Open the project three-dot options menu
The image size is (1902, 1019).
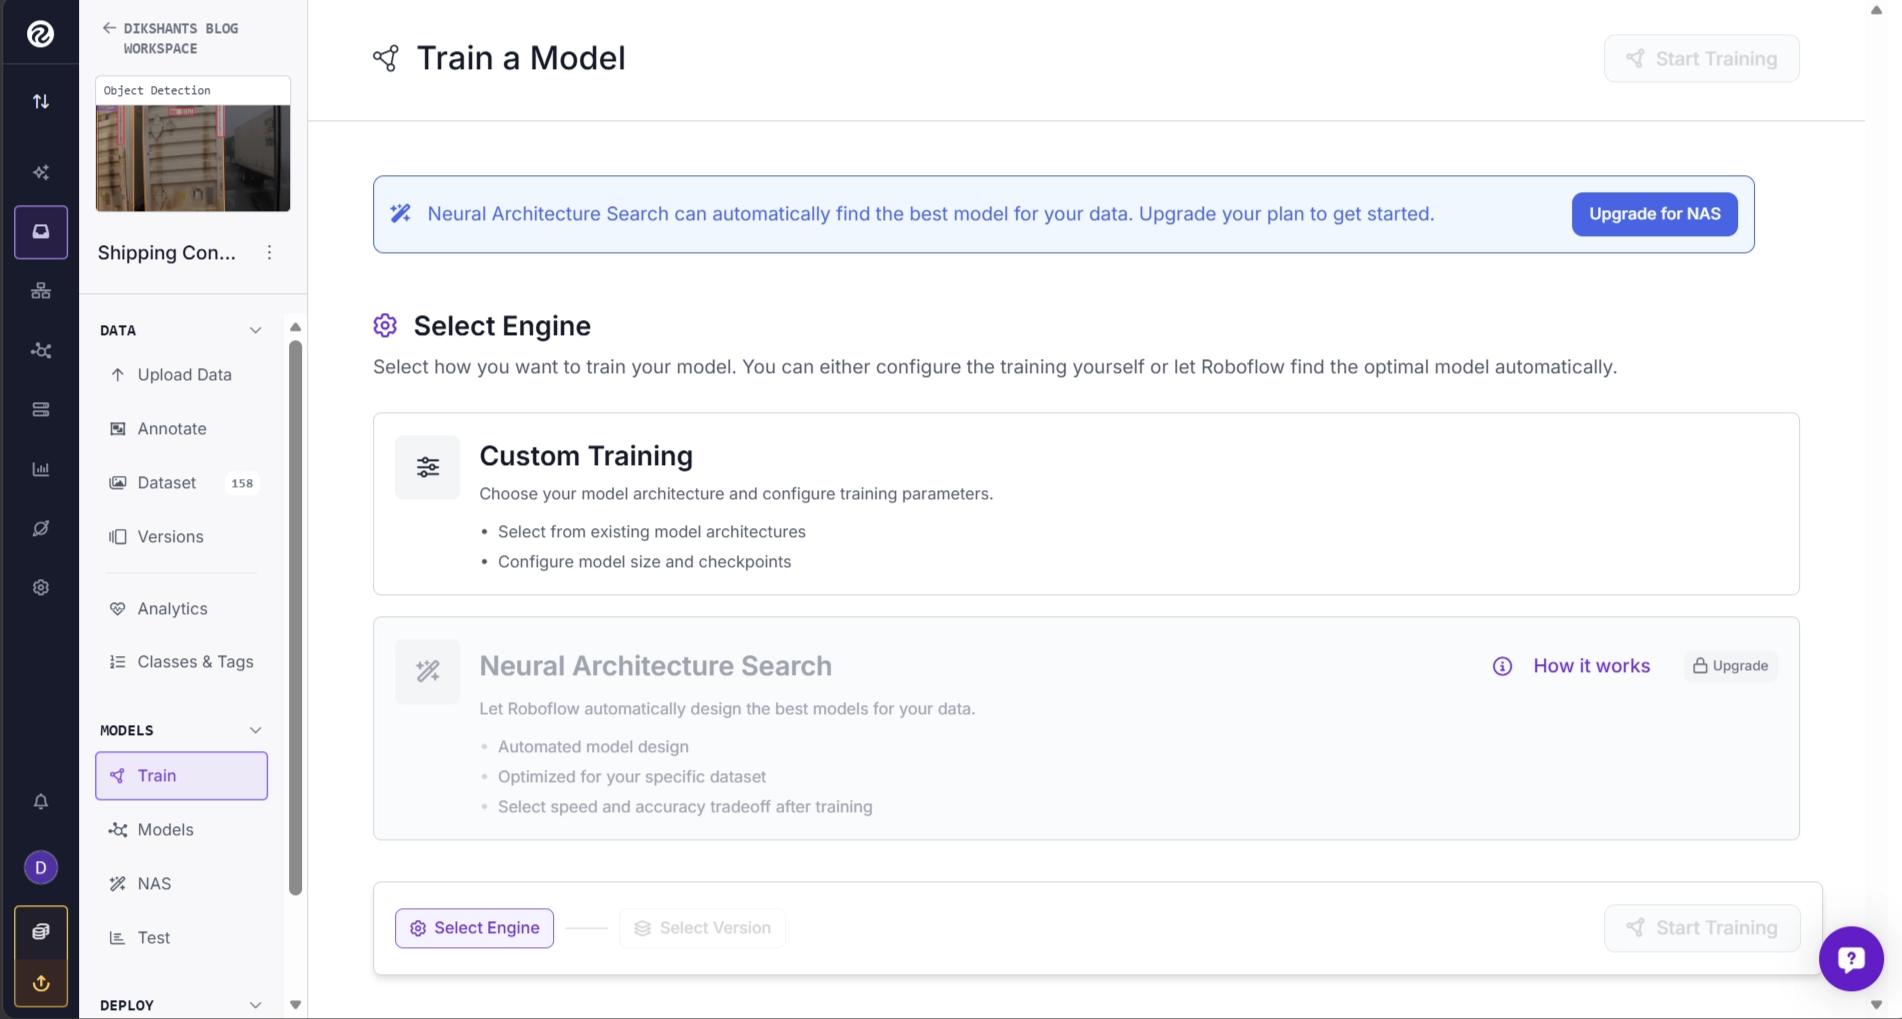coord(269,252)
